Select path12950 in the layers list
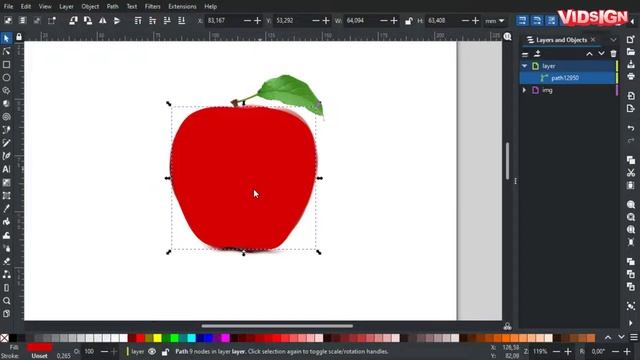The height and width of the screenshot is (360, 640). (567, 78)
